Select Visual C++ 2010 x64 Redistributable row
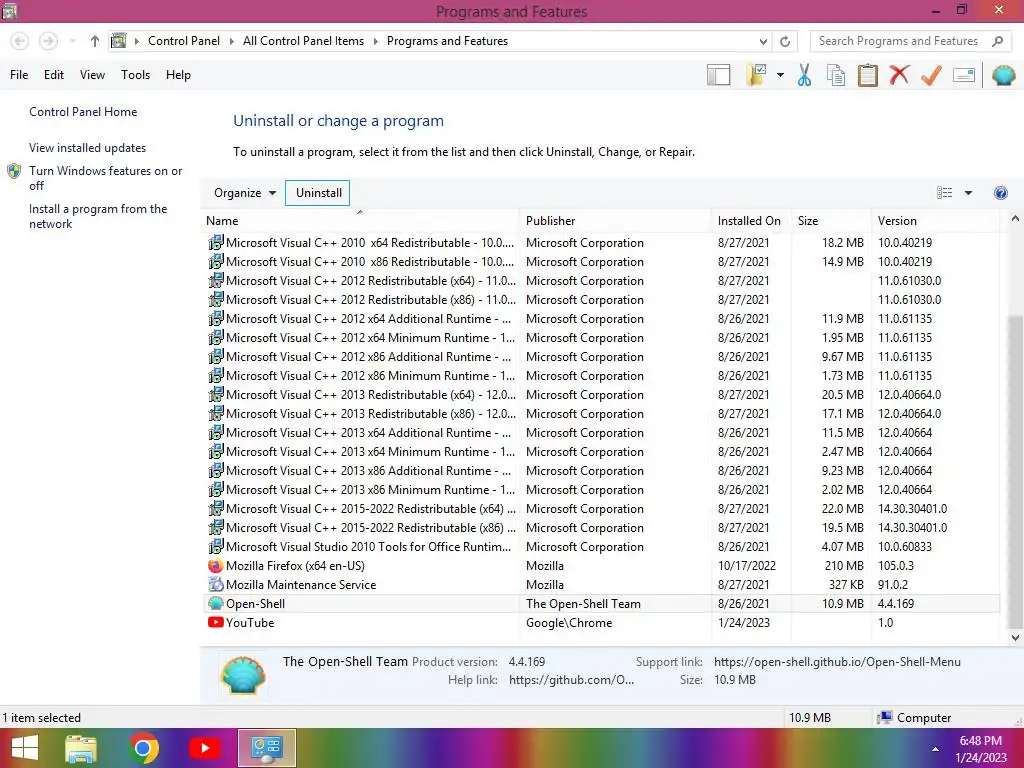This screenshot has width=1024, height=768. [601, 242]
